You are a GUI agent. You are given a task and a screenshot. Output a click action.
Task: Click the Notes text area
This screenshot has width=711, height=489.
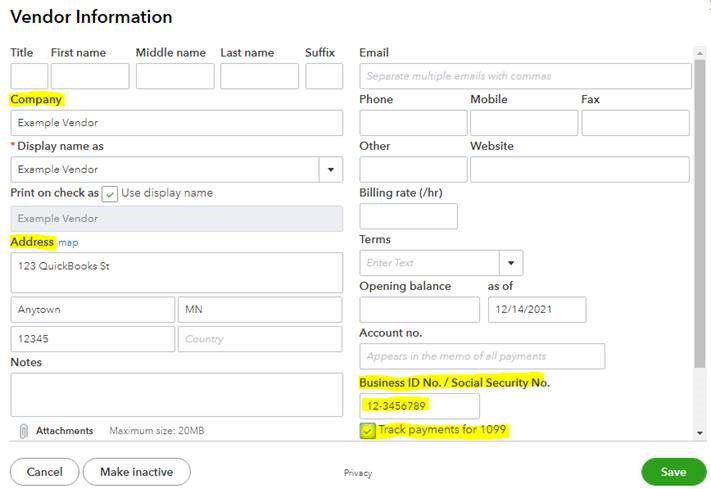click(x=176, y=395)
